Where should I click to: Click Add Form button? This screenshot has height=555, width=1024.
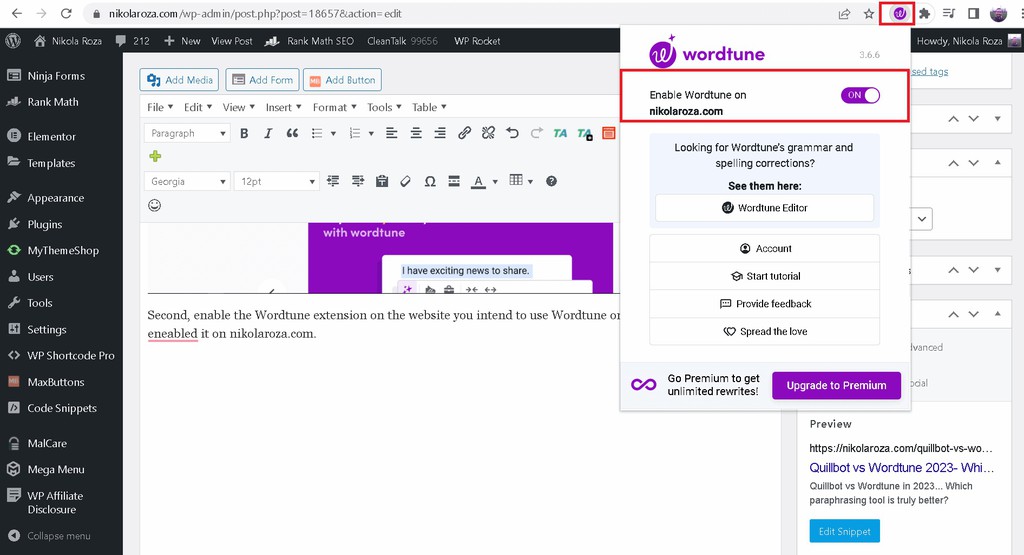[x=263, y=80]
